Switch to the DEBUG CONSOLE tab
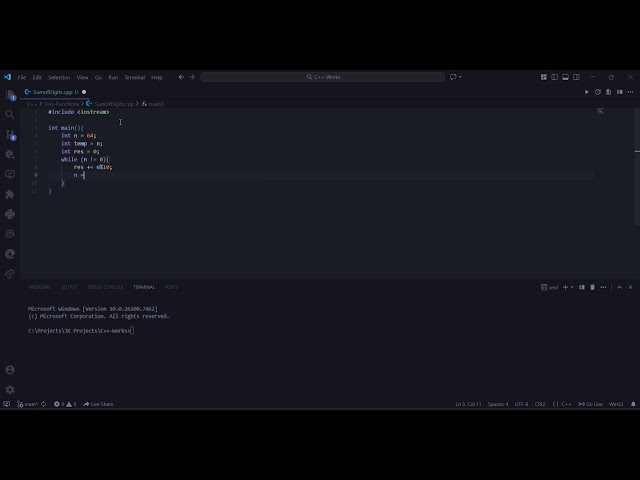The width and height of the screenshot is (640, 480). coord(105,287)
